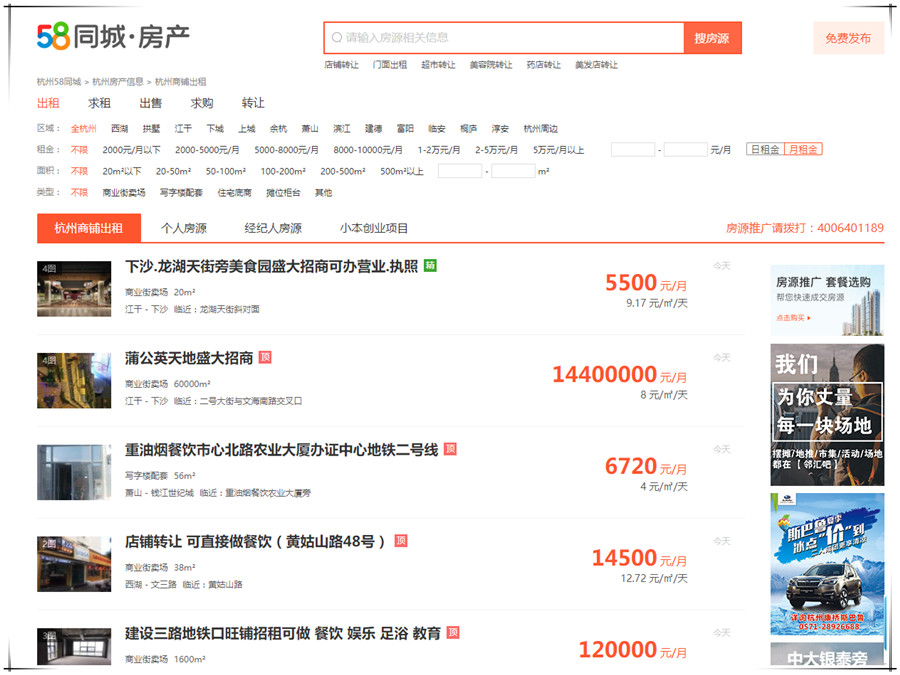900x675 pixels.
Task: Click the 美容院转让 hot search link
Action: pos(491,64)
